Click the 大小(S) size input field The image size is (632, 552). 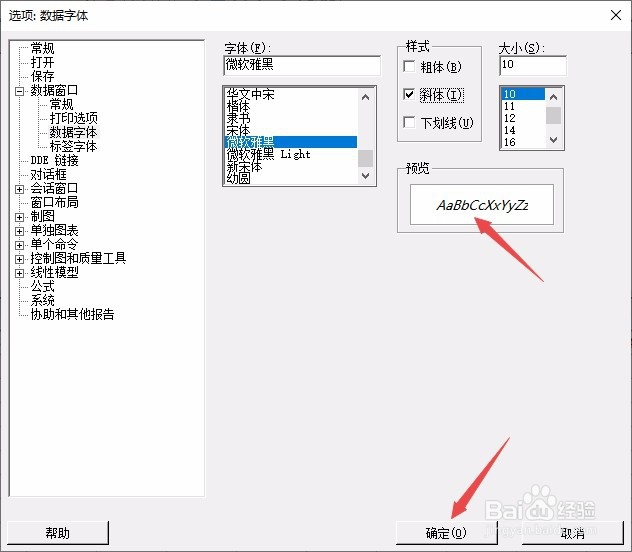pos(533,65)
